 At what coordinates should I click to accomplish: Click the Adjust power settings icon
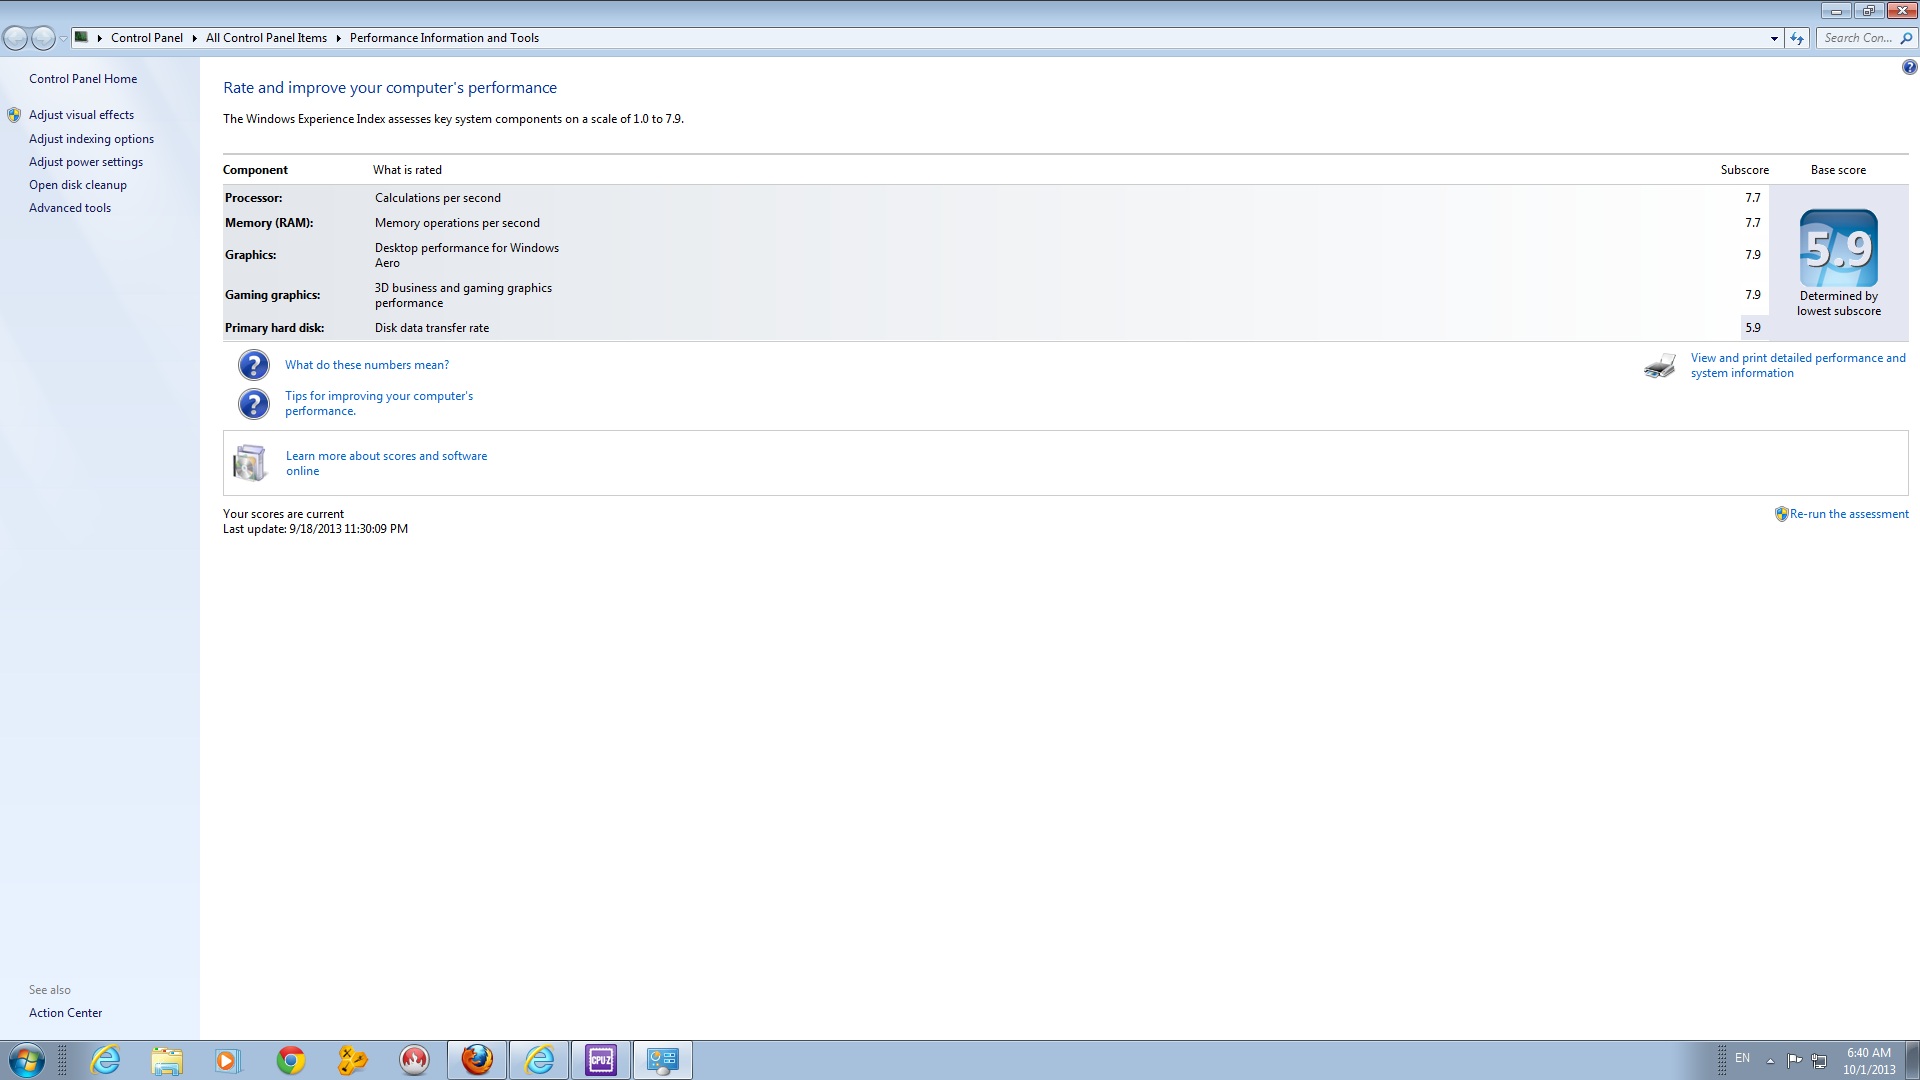coord(86,161)
